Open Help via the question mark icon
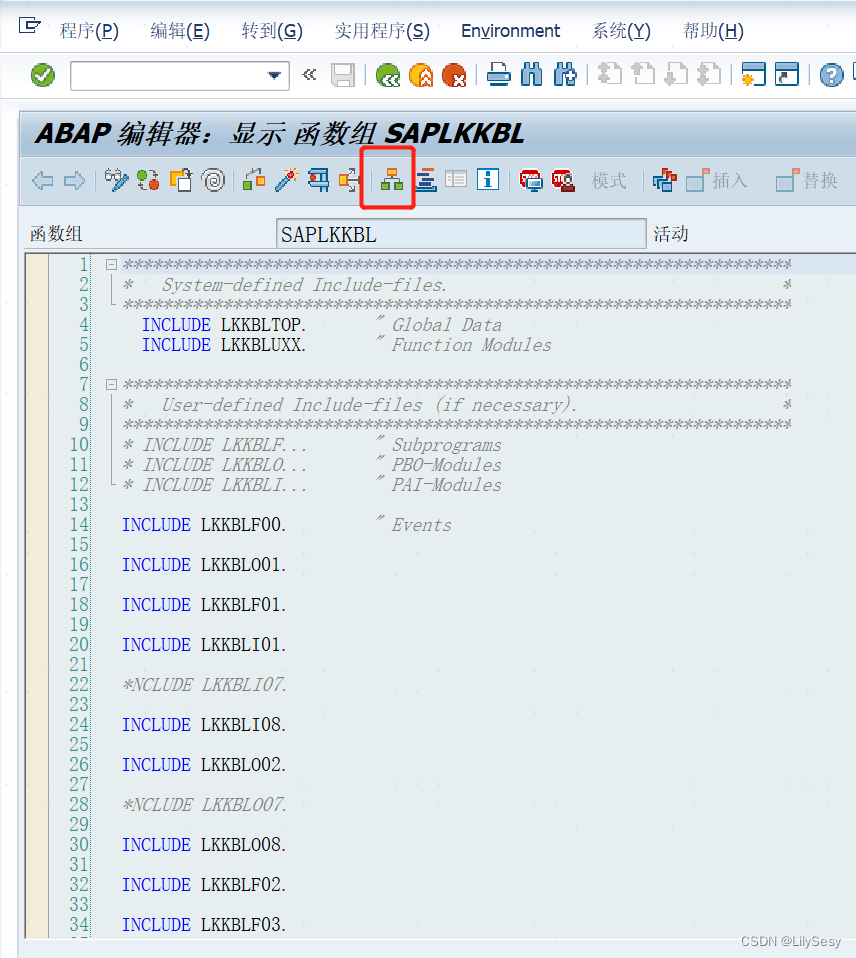 pos(831,73)
